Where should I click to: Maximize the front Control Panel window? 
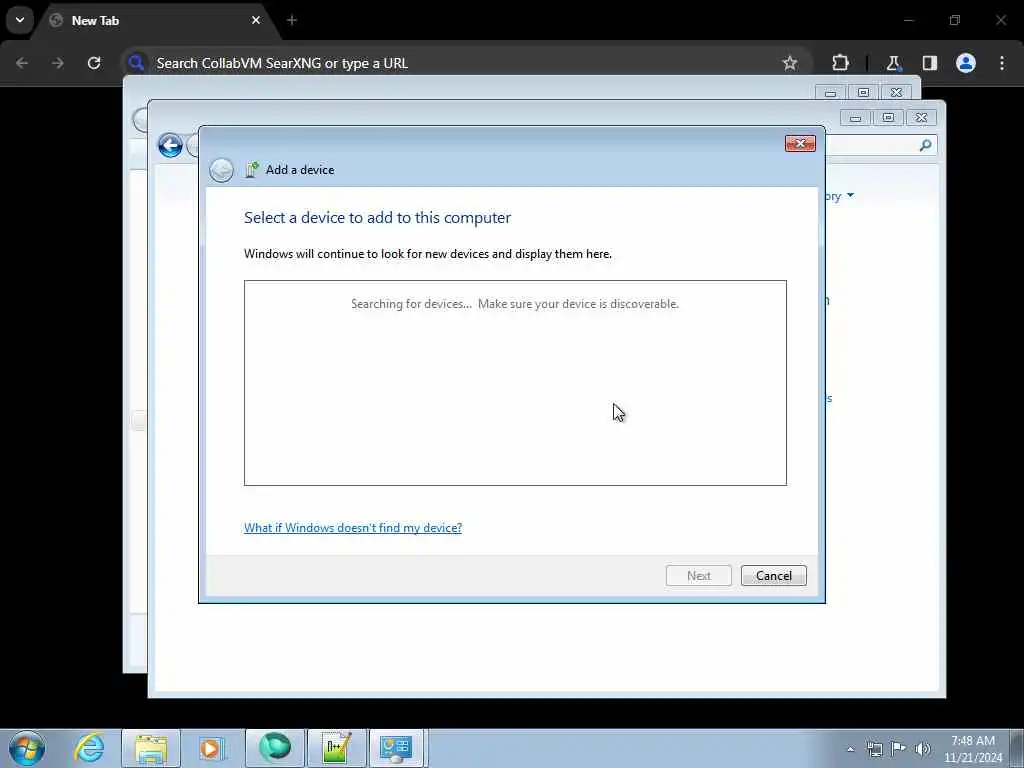click(888, 118)
